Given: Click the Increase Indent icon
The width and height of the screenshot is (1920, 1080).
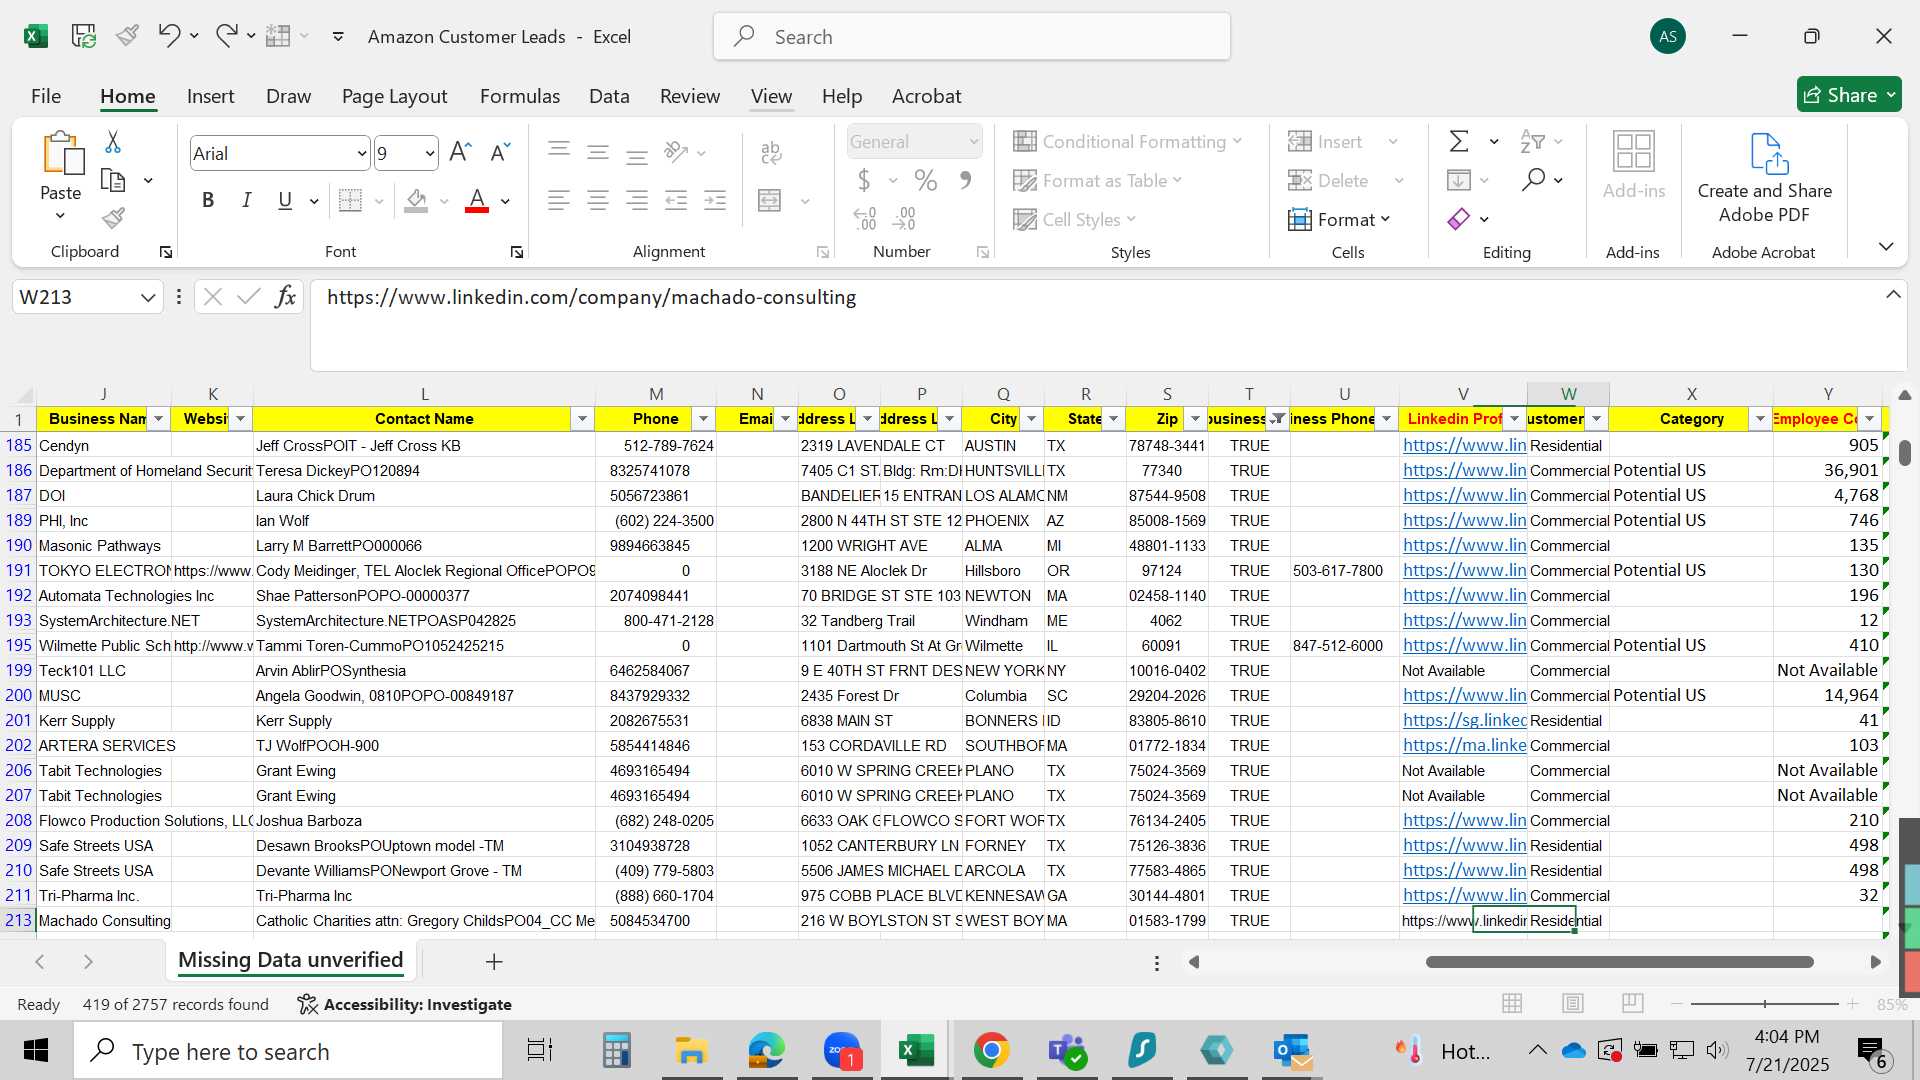Looking at the screenshot, I should click(715, 200).
